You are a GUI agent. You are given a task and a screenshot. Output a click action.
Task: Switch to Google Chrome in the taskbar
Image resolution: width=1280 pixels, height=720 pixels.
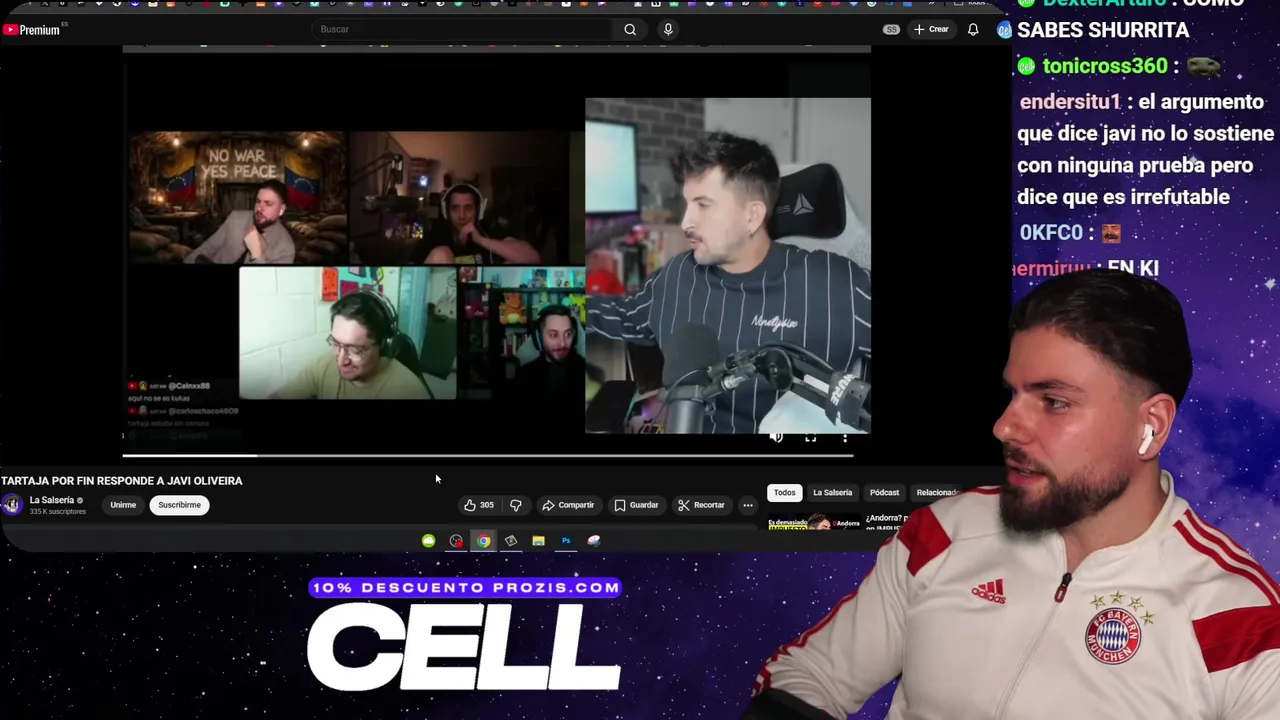(484, 541)
